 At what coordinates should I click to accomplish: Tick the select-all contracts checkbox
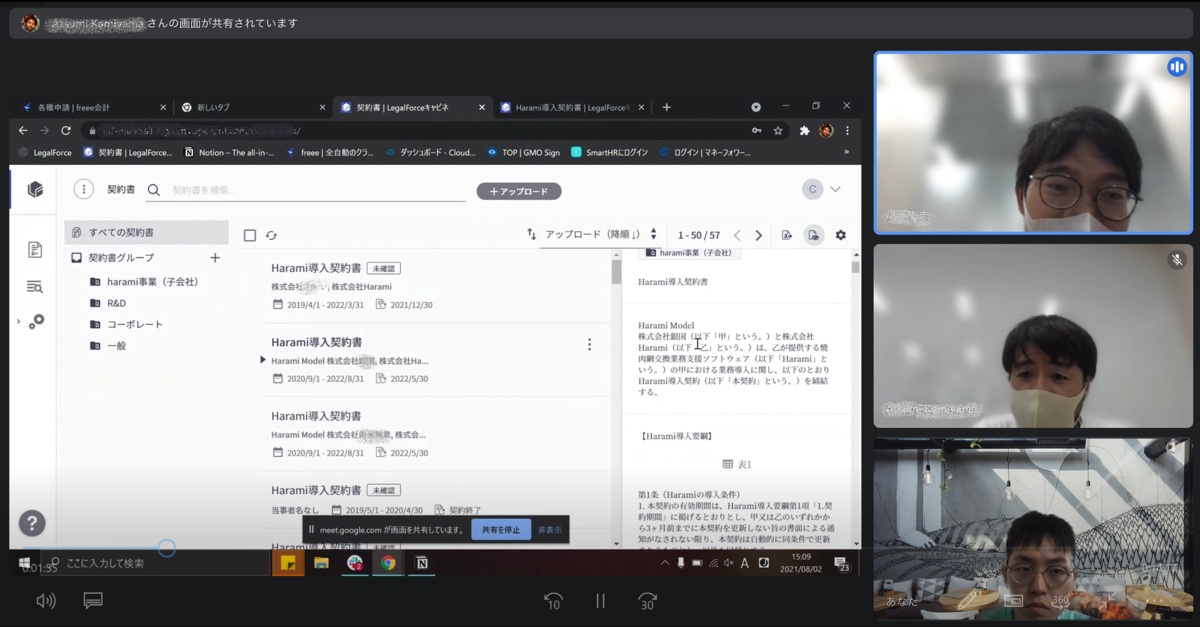coord(250,235)
